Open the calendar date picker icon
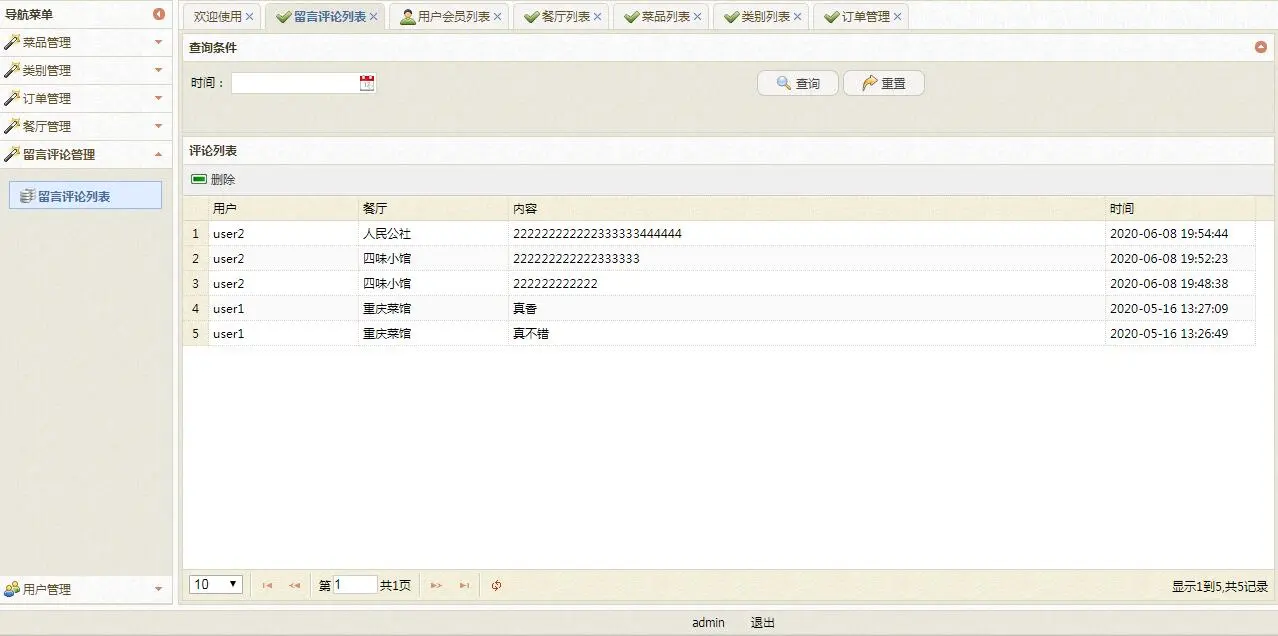 [x=367, y=83]
